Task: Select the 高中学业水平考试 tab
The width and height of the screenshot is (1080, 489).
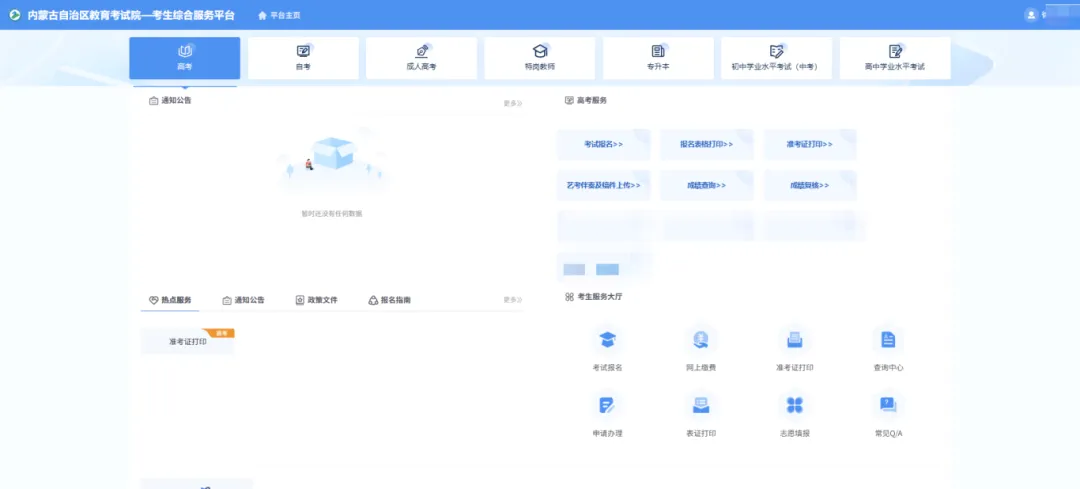Action: [x=895, y=58]
